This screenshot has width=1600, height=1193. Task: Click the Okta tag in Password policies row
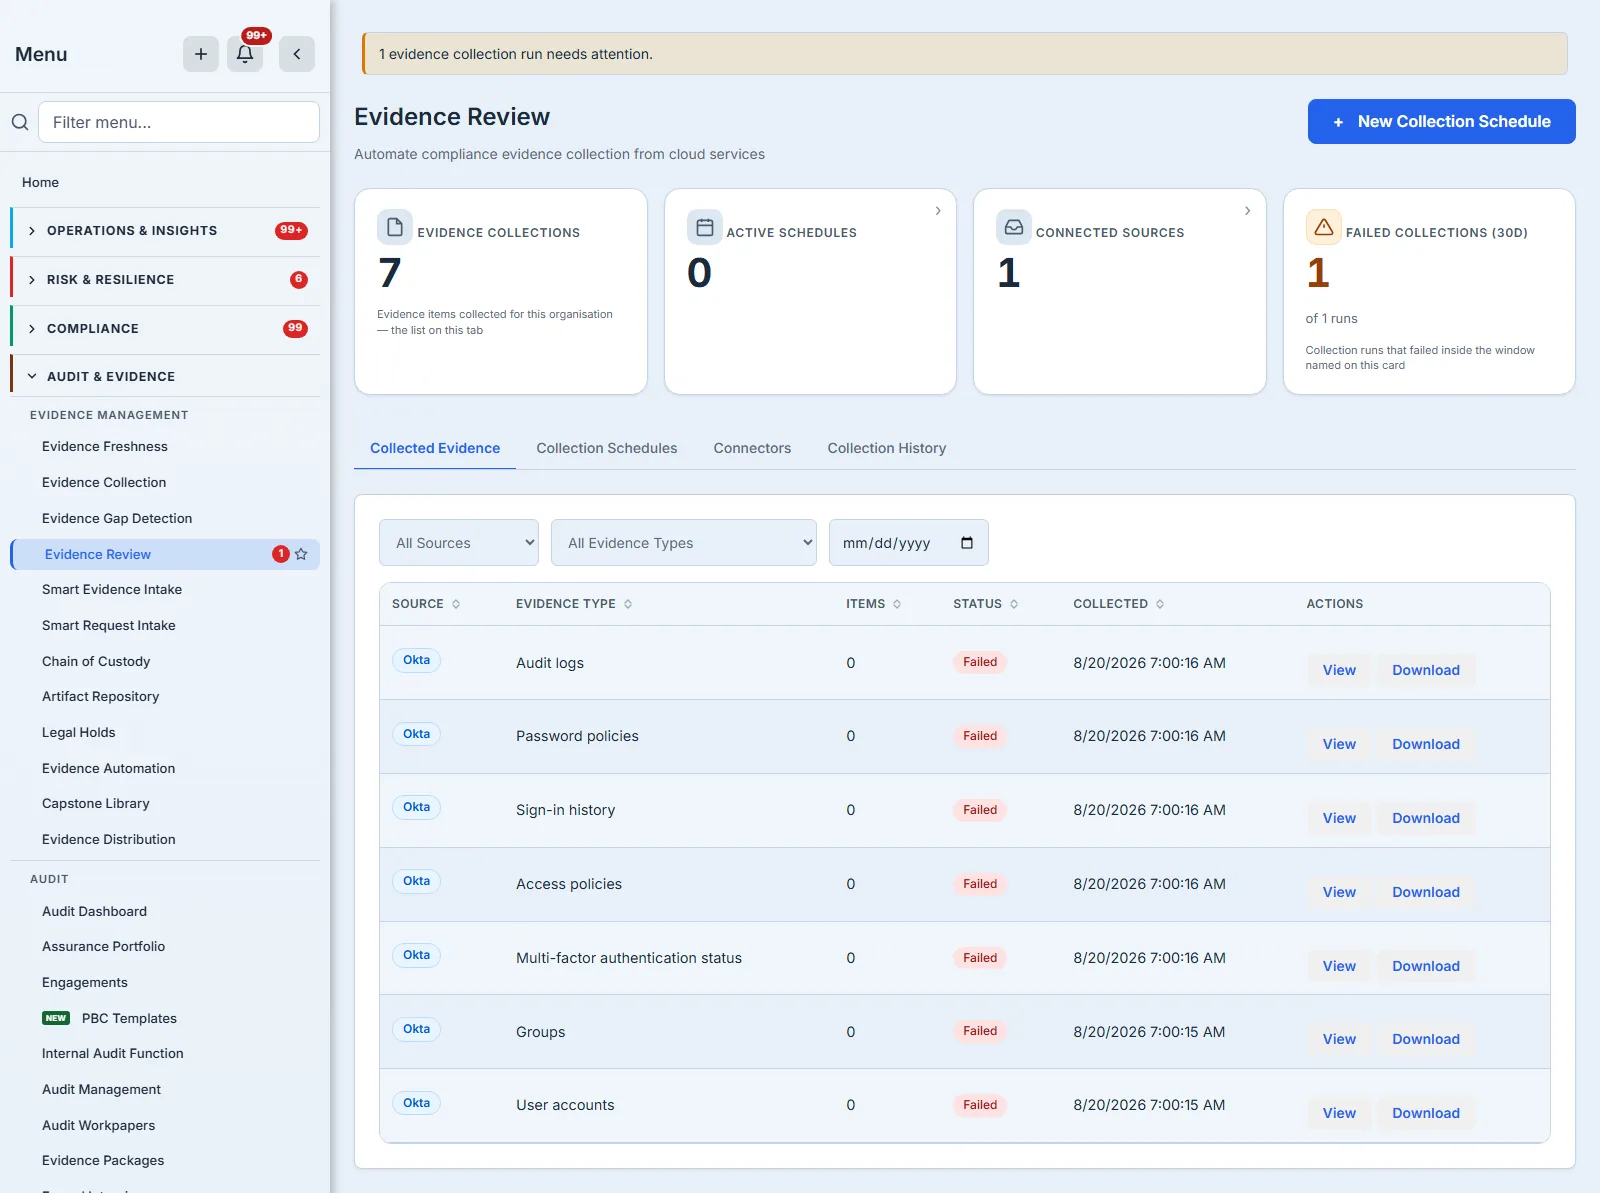click(x=416, y=734)
